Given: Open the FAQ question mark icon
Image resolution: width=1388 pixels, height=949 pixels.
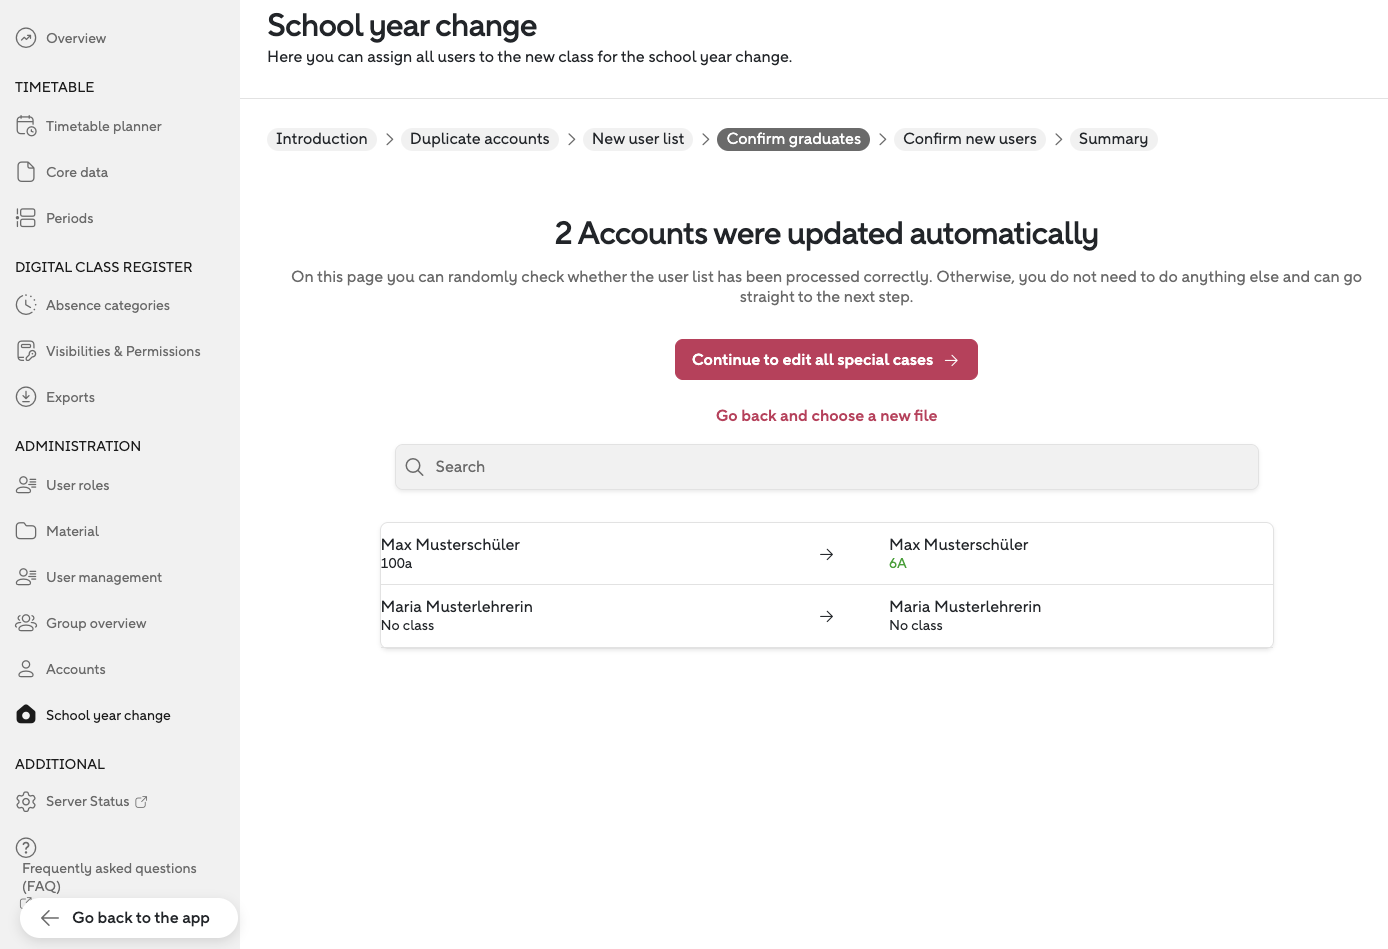Looking at the screenshot, I should pyautogui.click(x=26, y=848).
